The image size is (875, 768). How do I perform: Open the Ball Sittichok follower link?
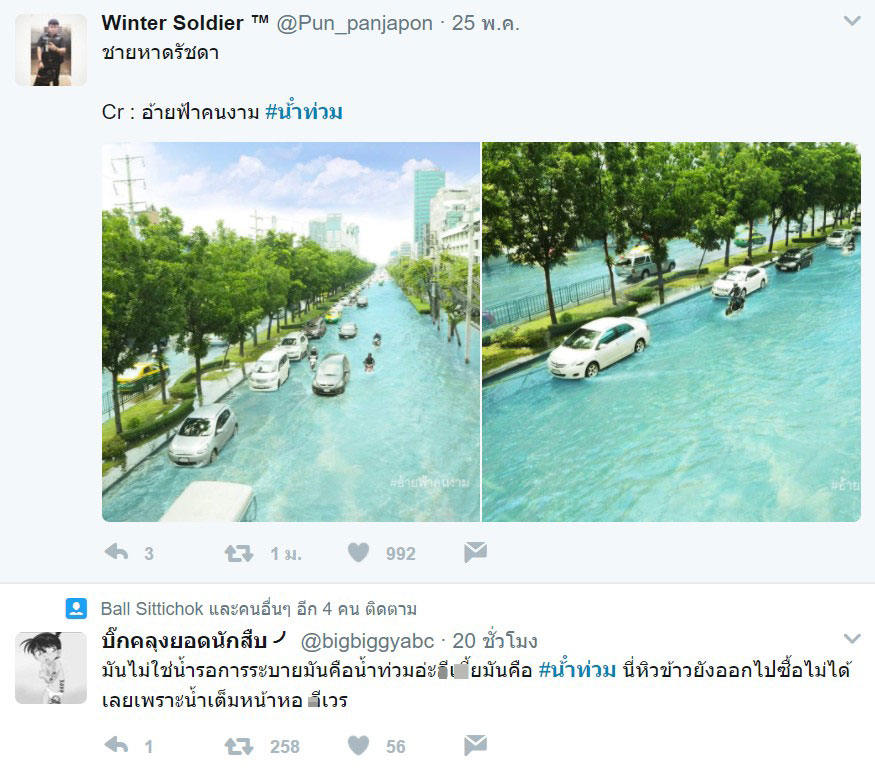152,608
